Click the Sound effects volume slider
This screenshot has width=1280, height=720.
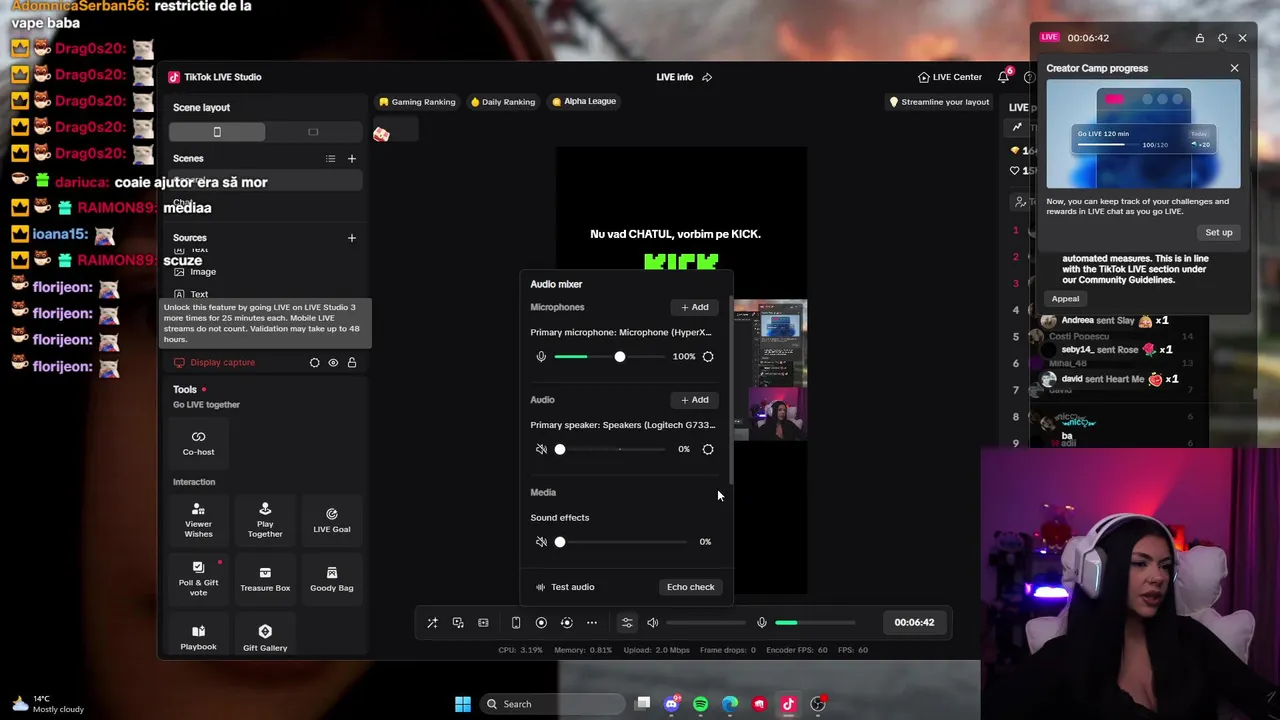(620, 542)
